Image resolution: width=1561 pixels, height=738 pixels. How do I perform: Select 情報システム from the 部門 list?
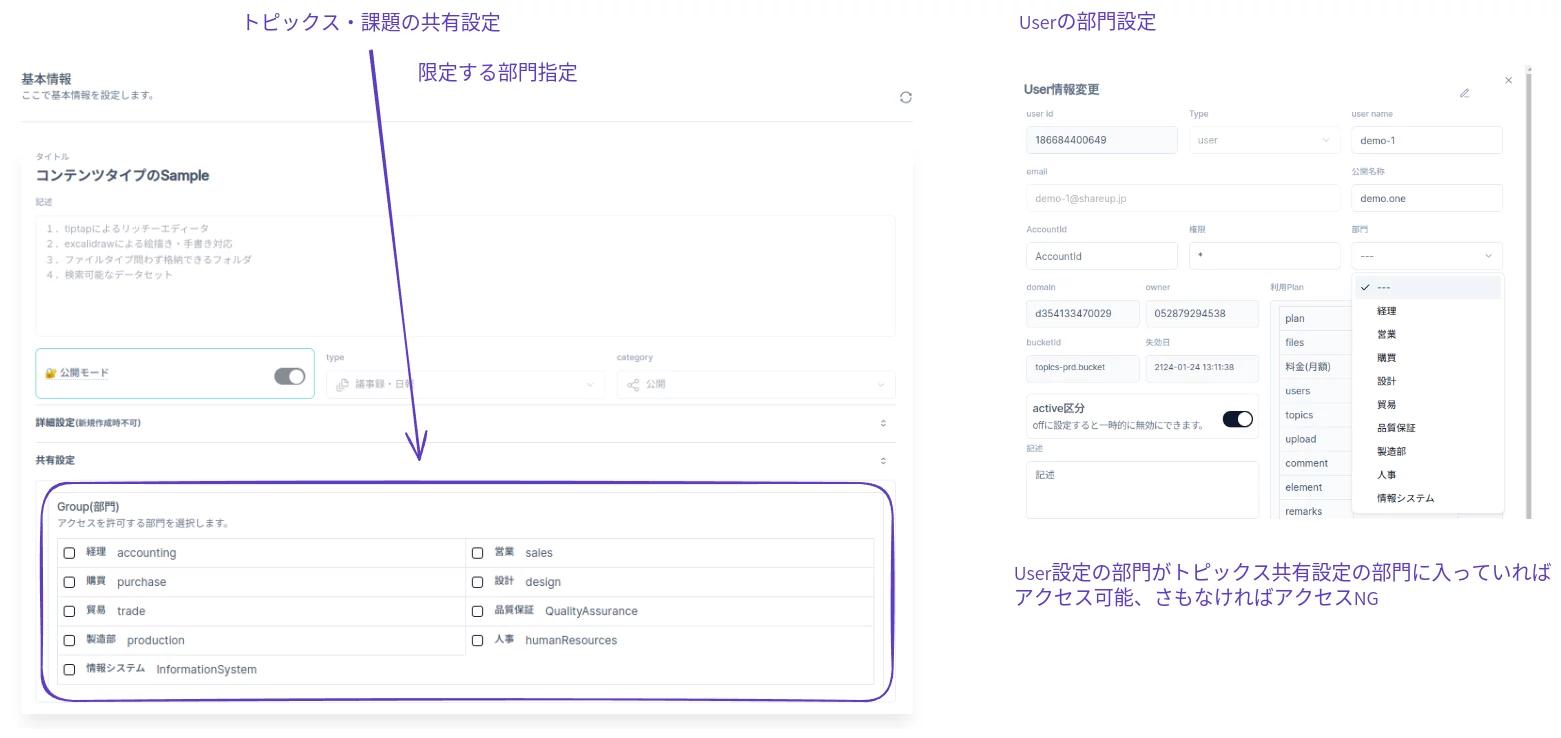tap(1428, 498)
